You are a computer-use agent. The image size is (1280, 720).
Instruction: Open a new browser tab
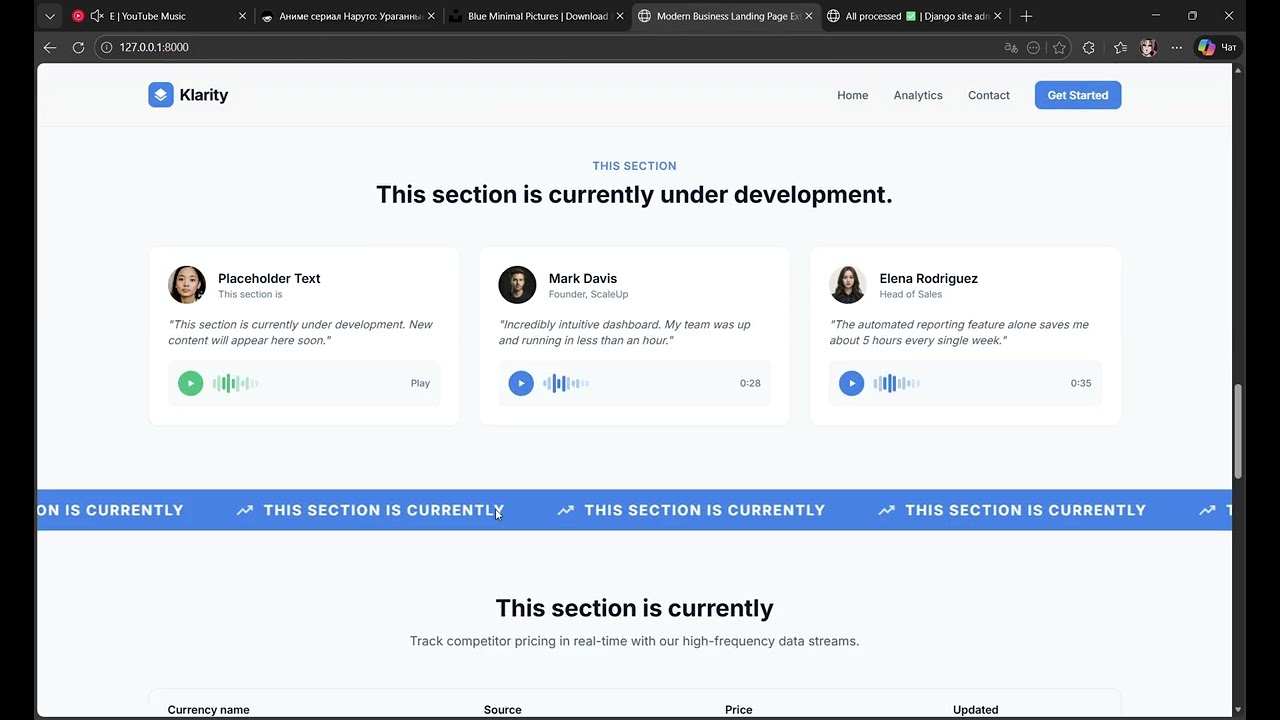point(1026,16)
